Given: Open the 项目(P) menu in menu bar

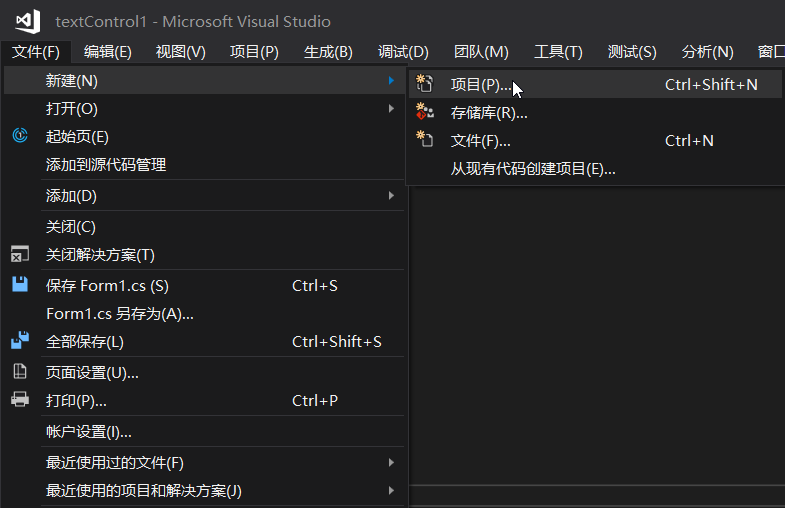Looking at the screenshot, I should tap(254, 52).
